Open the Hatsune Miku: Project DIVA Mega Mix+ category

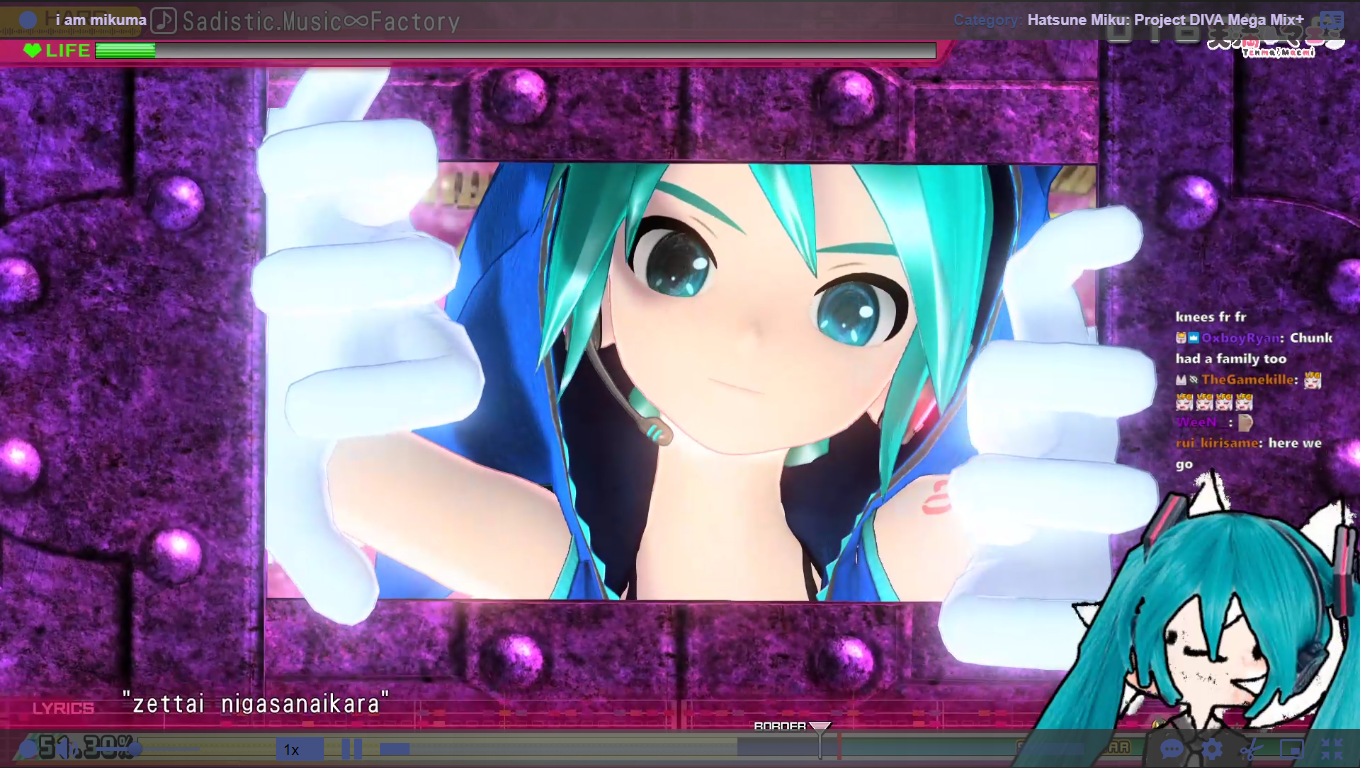[1166, 20]
